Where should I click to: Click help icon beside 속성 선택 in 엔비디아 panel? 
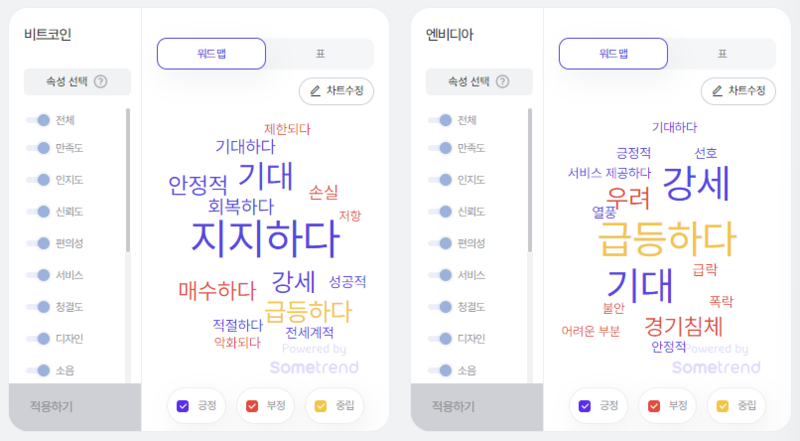pyautogui.click(x=503, y=82)
